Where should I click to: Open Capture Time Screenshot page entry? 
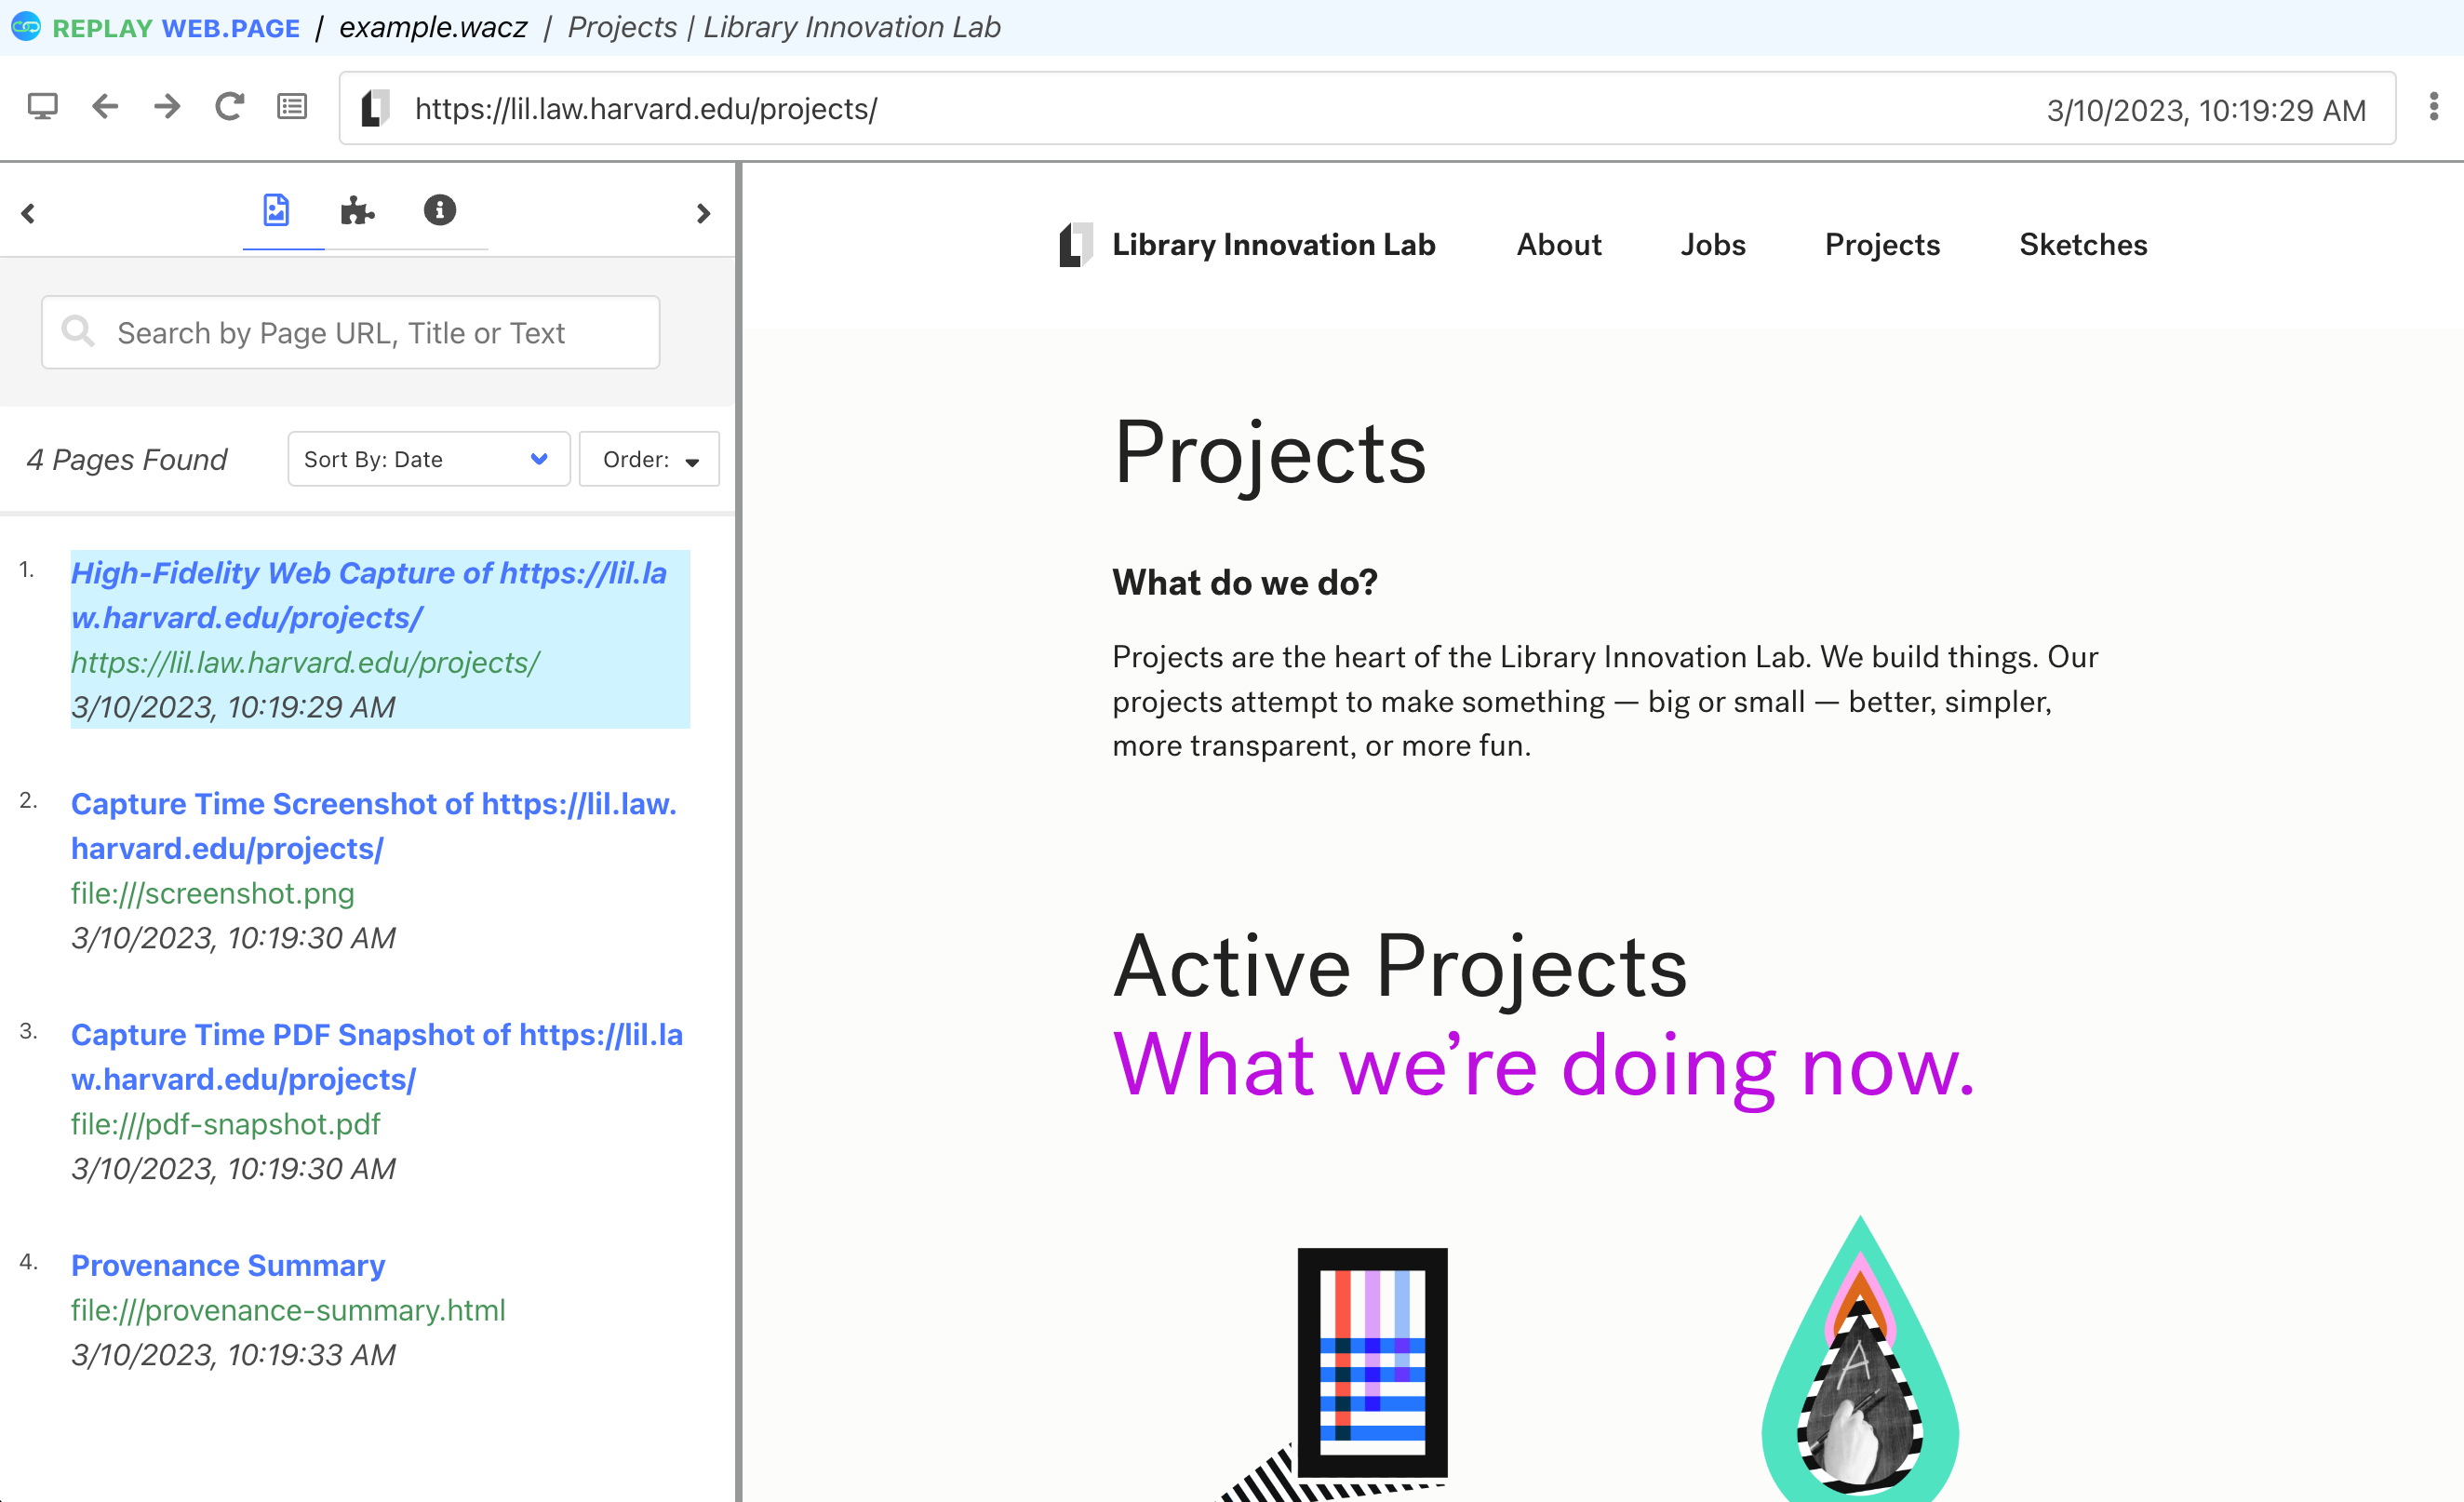coord(373,825)
